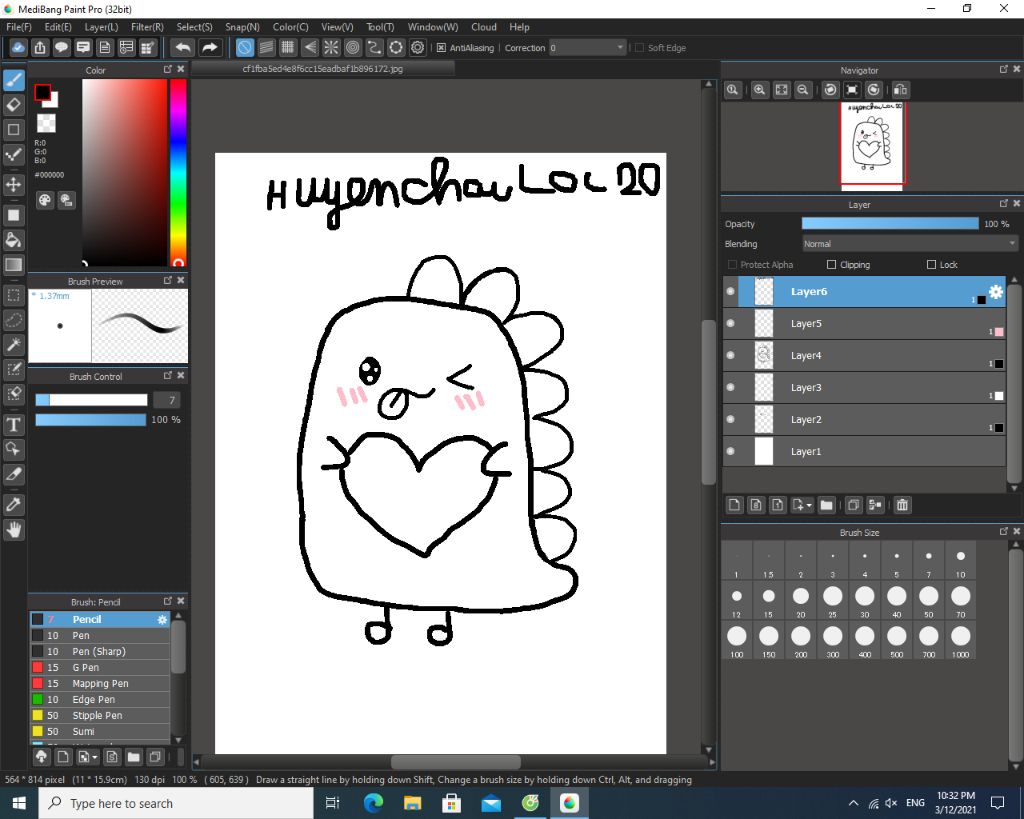Click the Redo arrow in the toolbar
This screenshot has height=819, width=1024.
point(209,48)
